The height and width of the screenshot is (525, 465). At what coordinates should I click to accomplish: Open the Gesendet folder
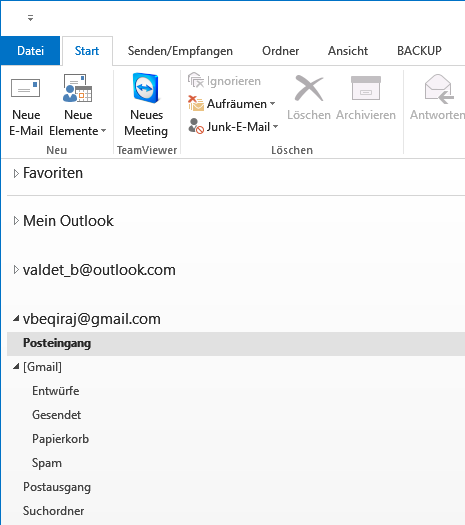[57, 415]
